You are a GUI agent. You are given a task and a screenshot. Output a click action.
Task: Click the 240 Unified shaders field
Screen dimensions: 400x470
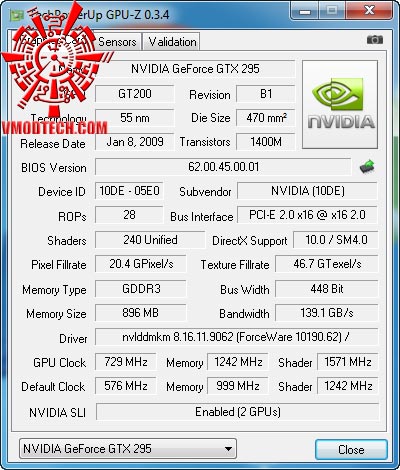[150, 240]
